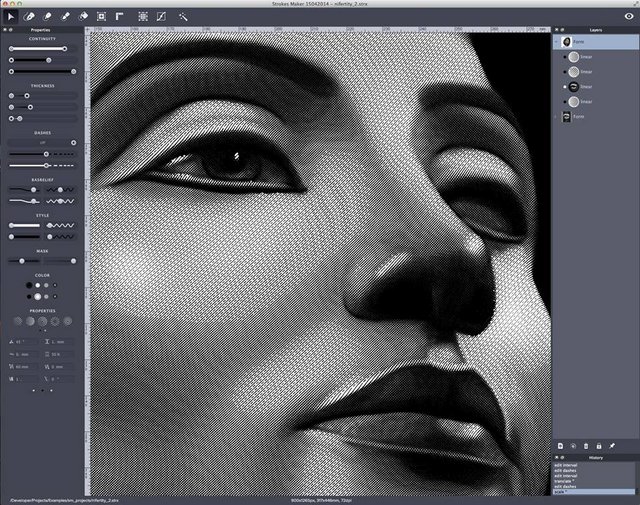Image resolution: width=640 pixels, height=505 pixels.
Task: Click the pen tool with loop
Action: (x=29, y=16)
